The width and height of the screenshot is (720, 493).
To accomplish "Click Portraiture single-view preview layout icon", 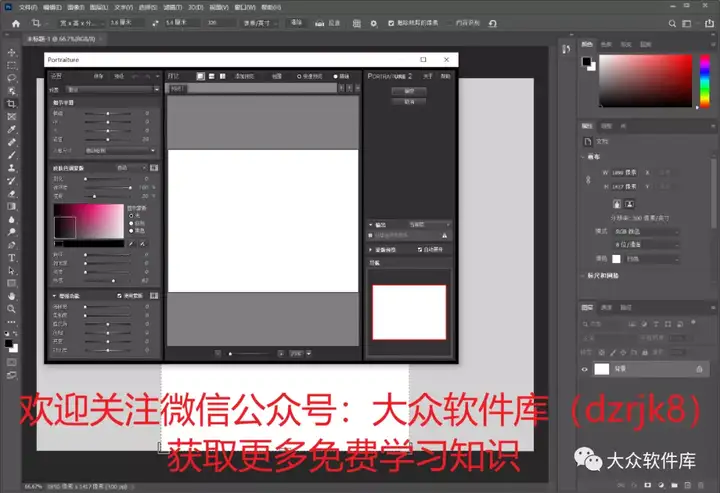I will coord(201,76).
